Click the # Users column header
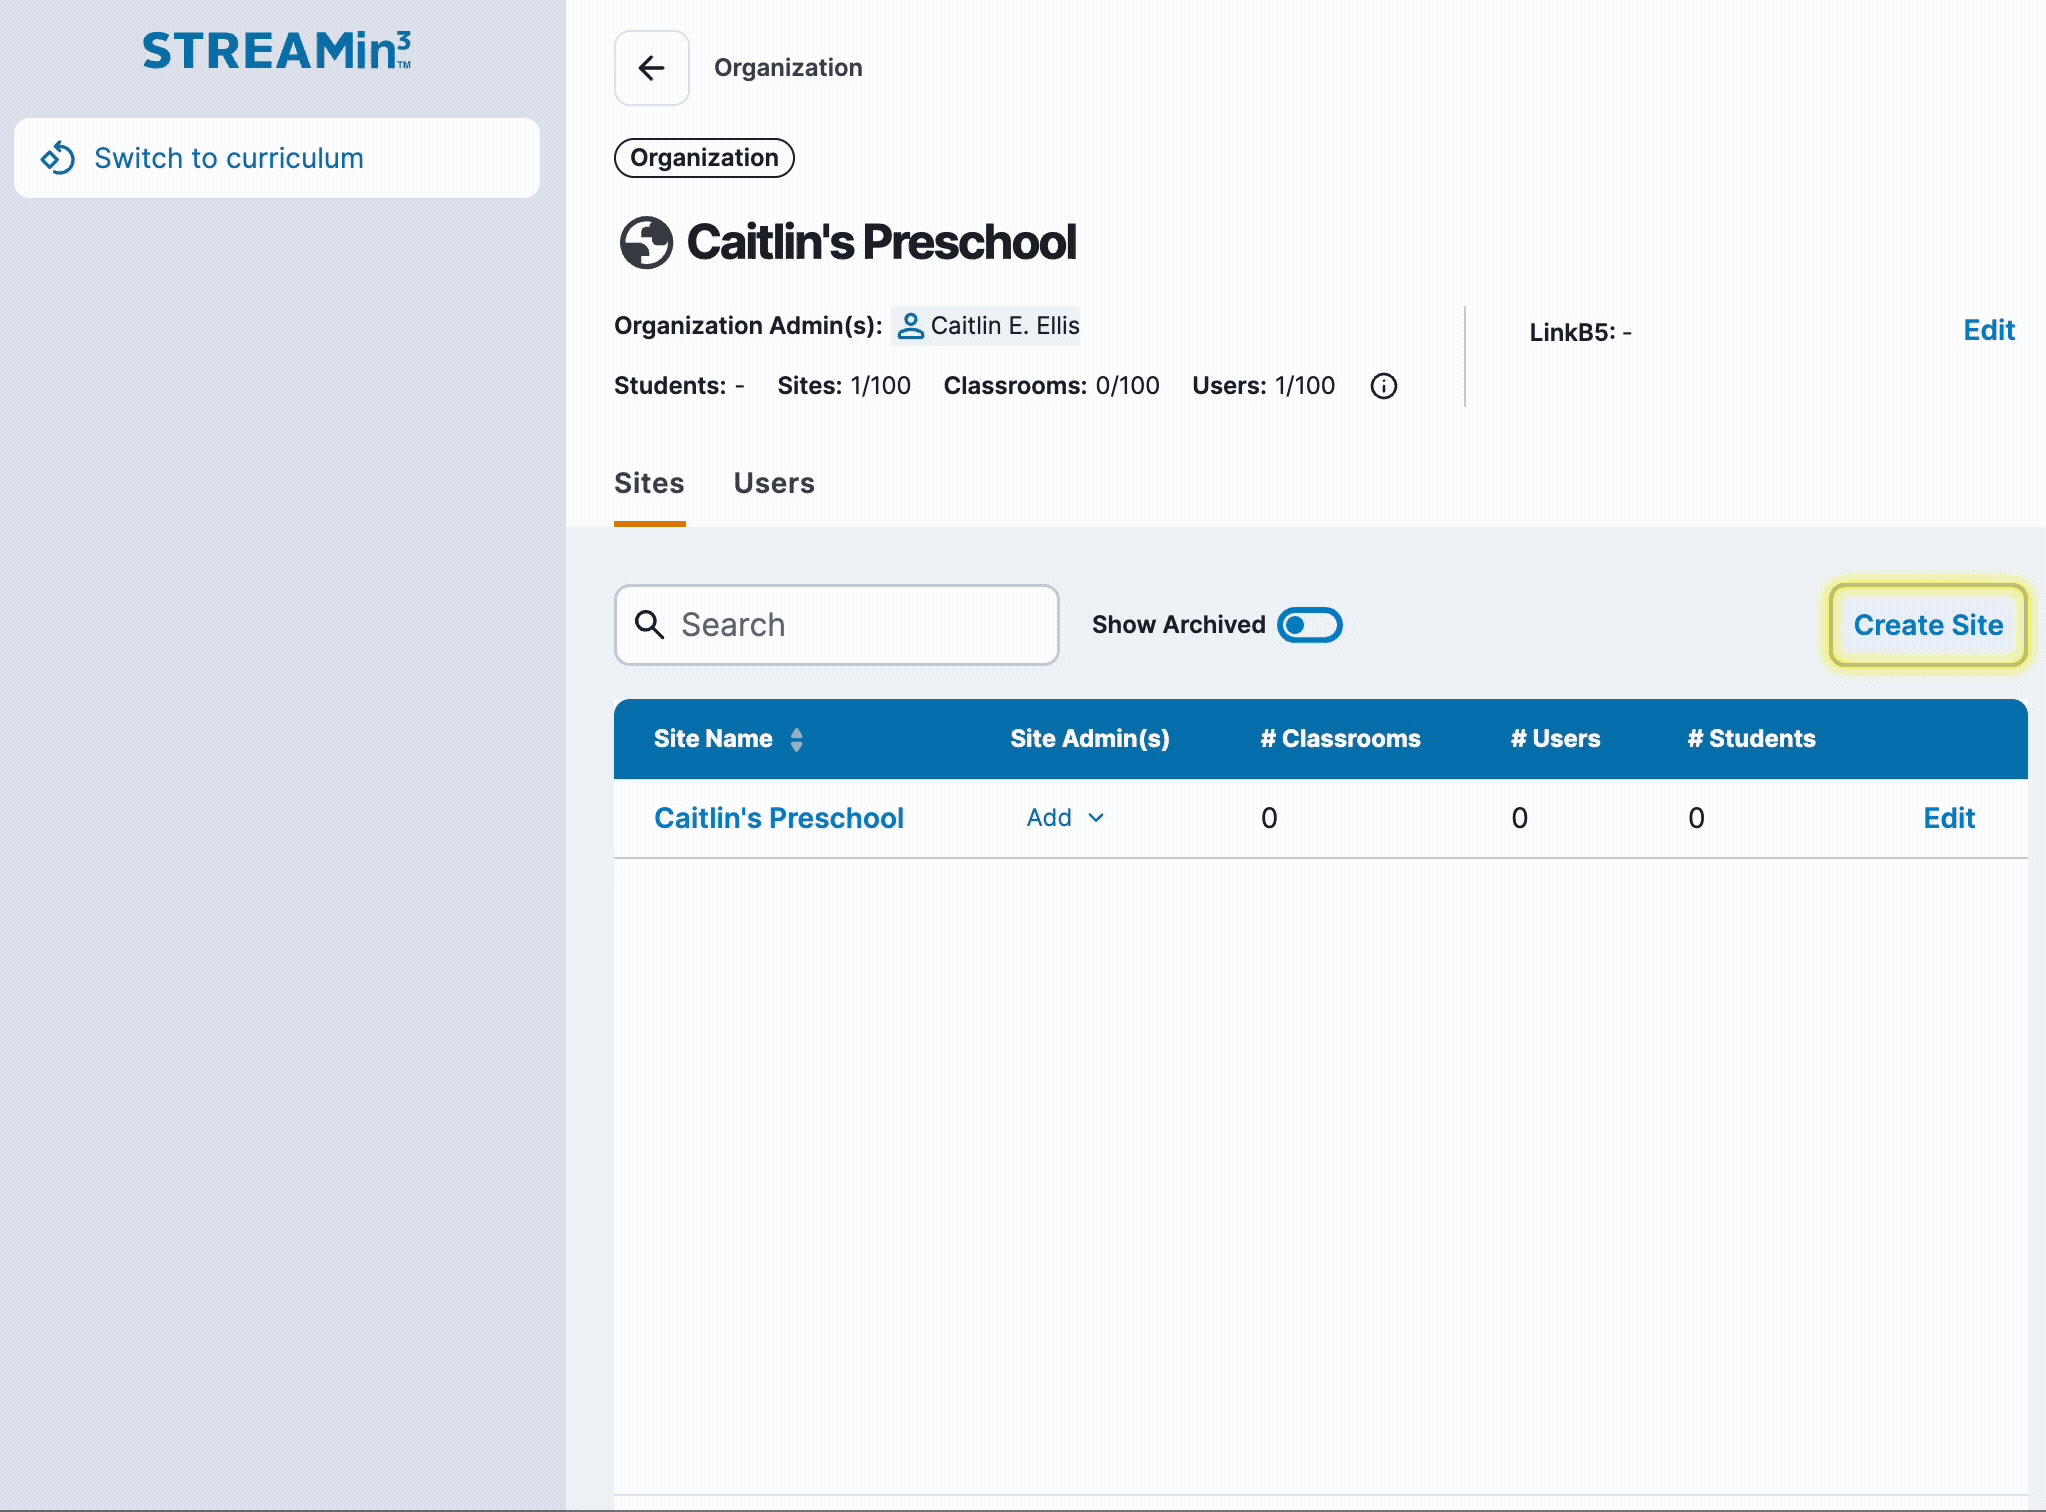 point(1555,739)
